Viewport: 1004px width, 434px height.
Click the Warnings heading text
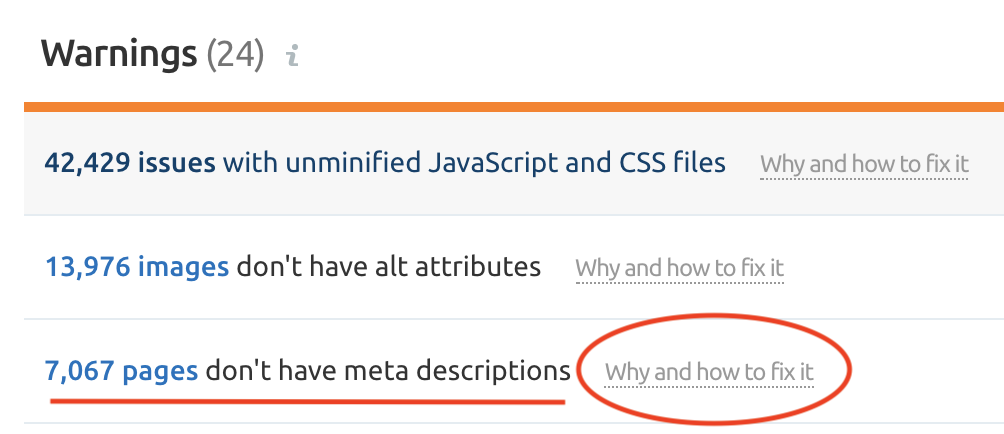(x=119, y=53)
